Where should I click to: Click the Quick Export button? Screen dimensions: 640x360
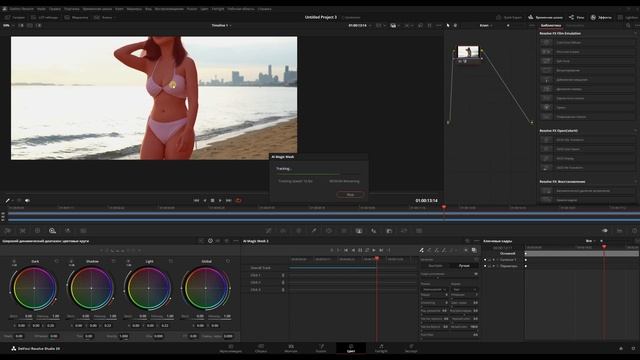tap(509, 18)
